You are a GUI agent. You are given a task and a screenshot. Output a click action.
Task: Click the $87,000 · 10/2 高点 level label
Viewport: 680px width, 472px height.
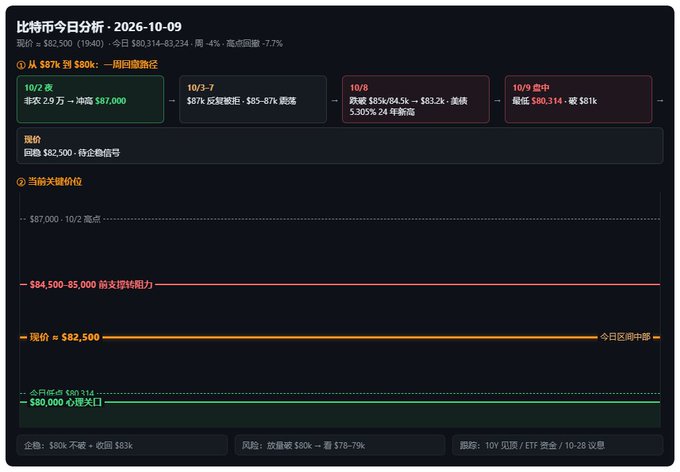point(65,219)
